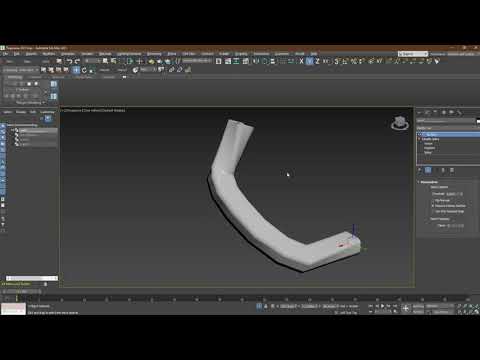The width and height of the screenshot is (480, 360).
Task: Toggle the Remove Interior Patches checkbox
Action: (433, 206)
